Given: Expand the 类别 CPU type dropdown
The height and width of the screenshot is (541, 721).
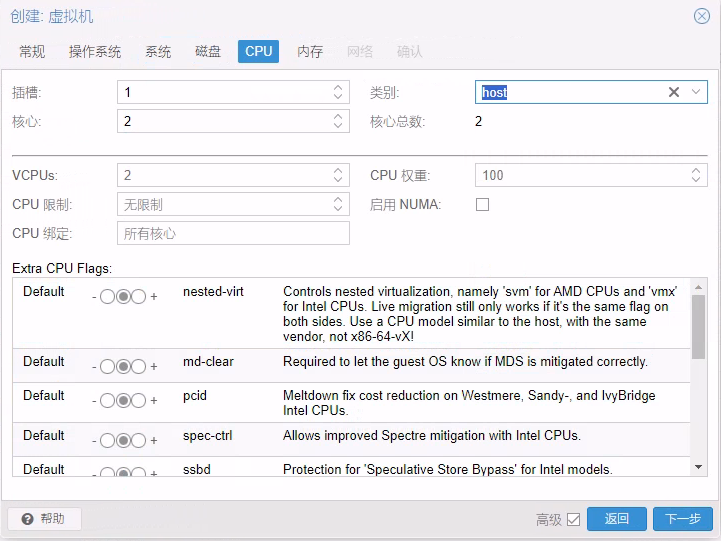Looking at the screenshot, I should click(x=696, y=92).
